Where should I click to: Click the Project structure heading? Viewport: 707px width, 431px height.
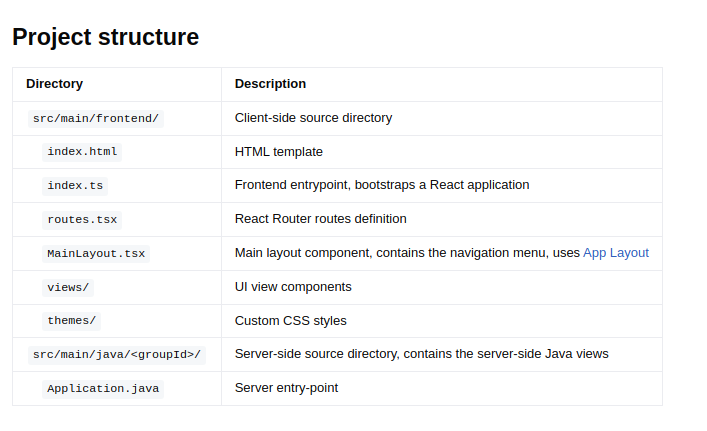[x=106, y=37]
